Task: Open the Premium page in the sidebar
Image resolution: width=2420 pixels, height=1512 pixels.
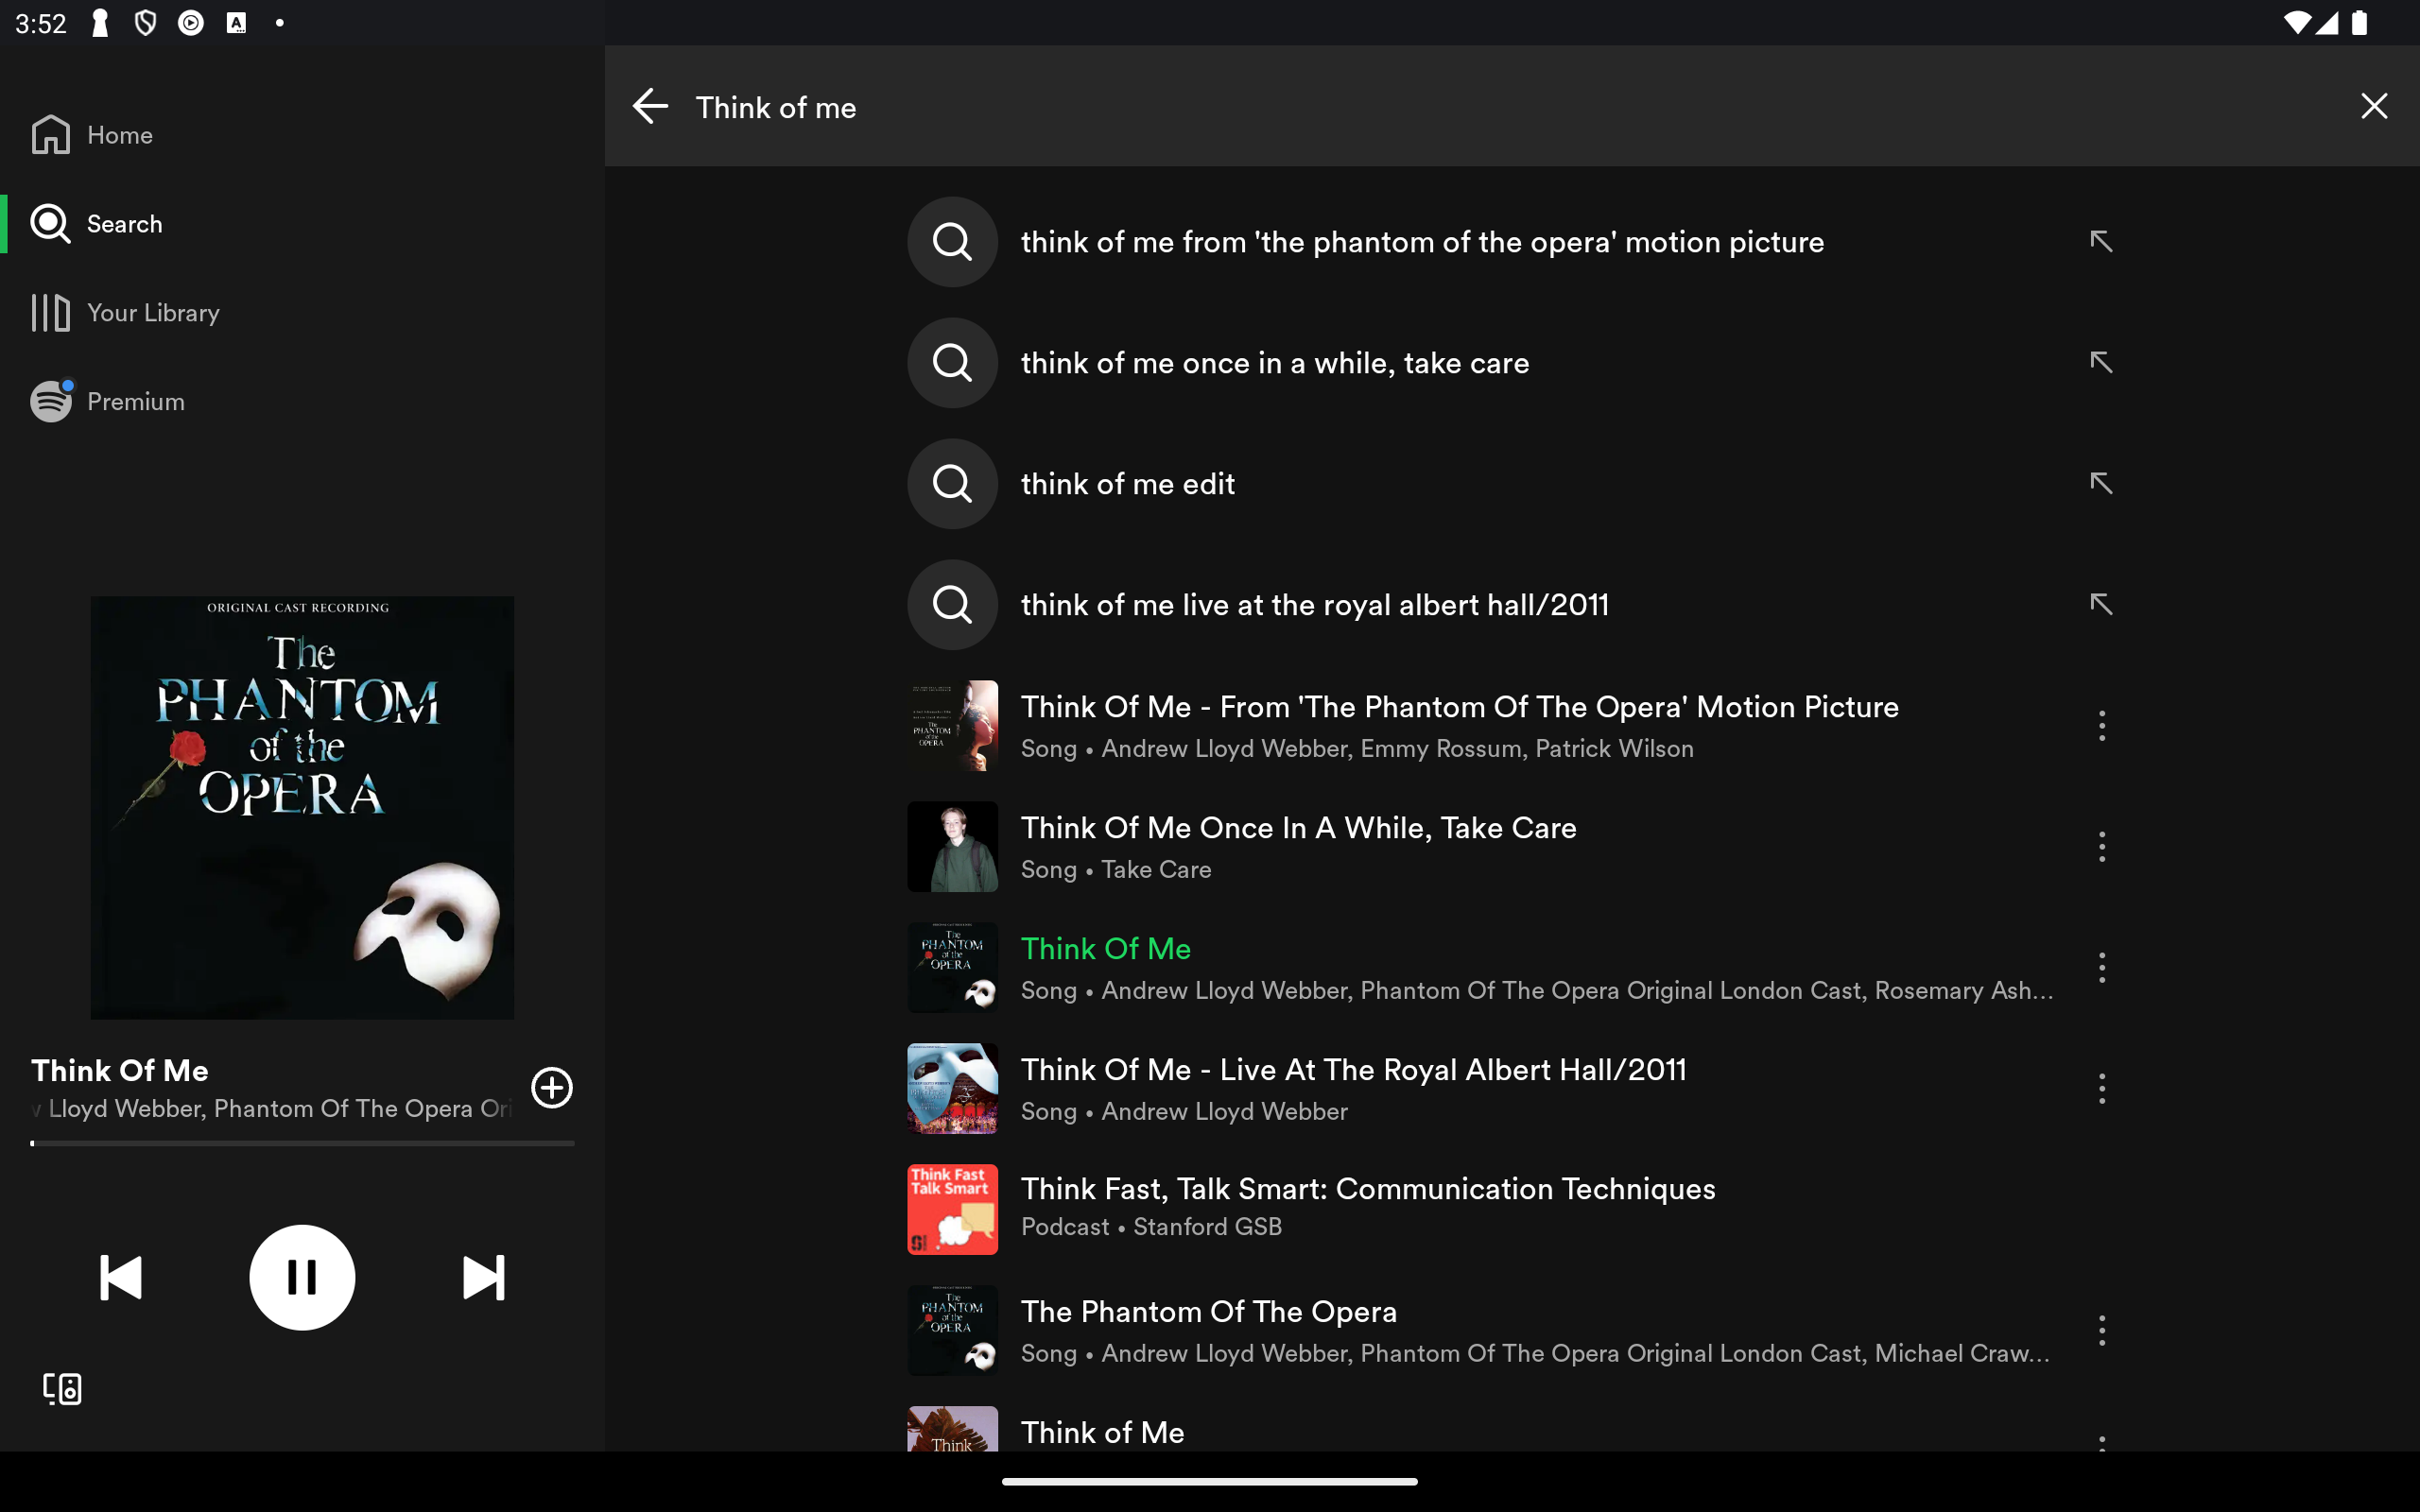Action: click(x=108, y=402)
